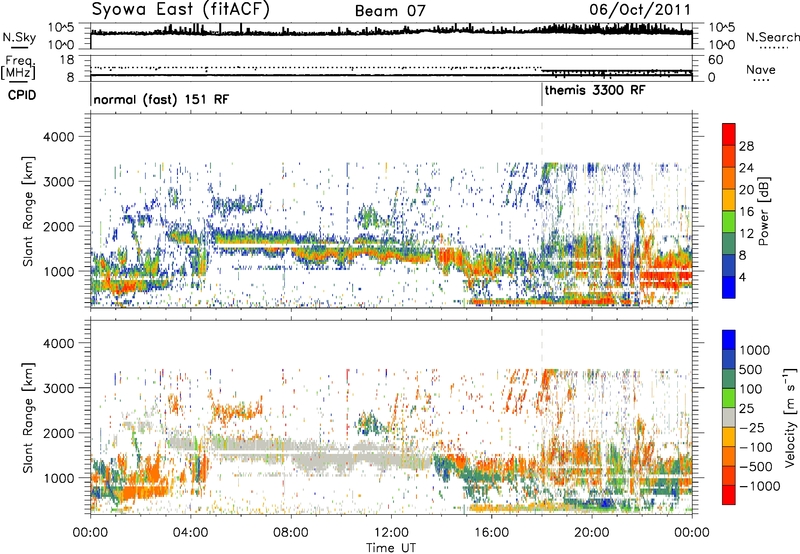Click 2000 tick on Power panel axis
The height and width of the screenshot is (554, 800).
(58, 226)
